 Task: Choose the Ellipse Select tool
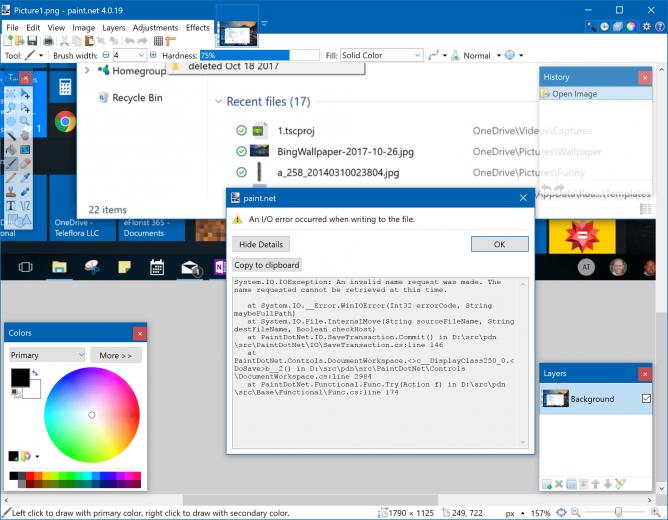coord(11,122)
